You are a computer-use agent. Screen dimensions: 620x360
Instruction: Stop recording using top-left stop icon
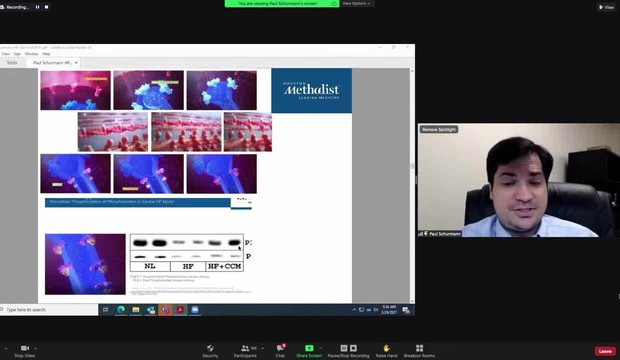pos(46,7)
